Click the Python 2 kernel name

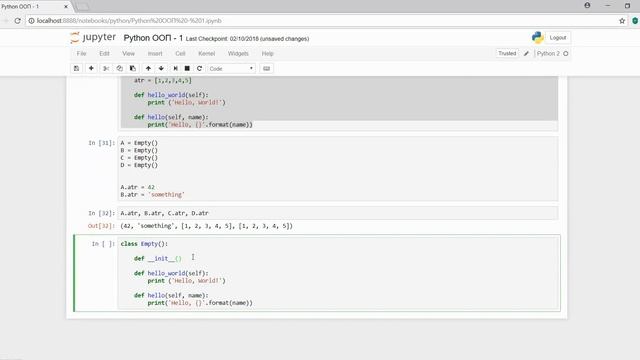pos(548,53)
